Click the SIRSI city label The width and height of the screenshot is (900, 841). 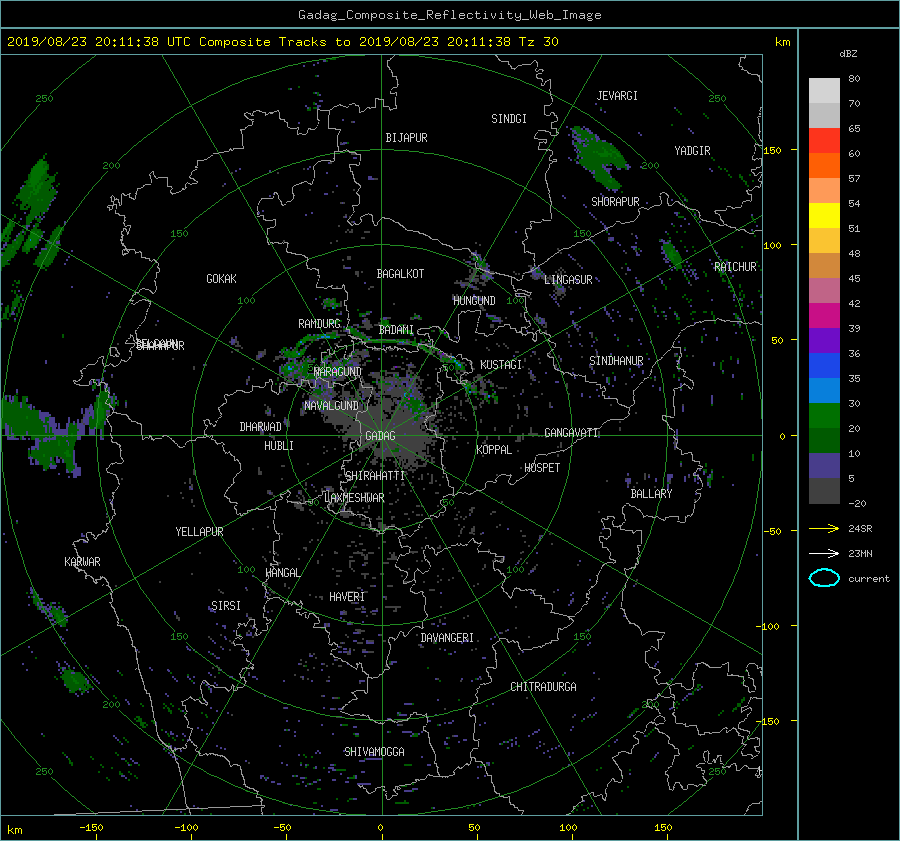[226, 606]
